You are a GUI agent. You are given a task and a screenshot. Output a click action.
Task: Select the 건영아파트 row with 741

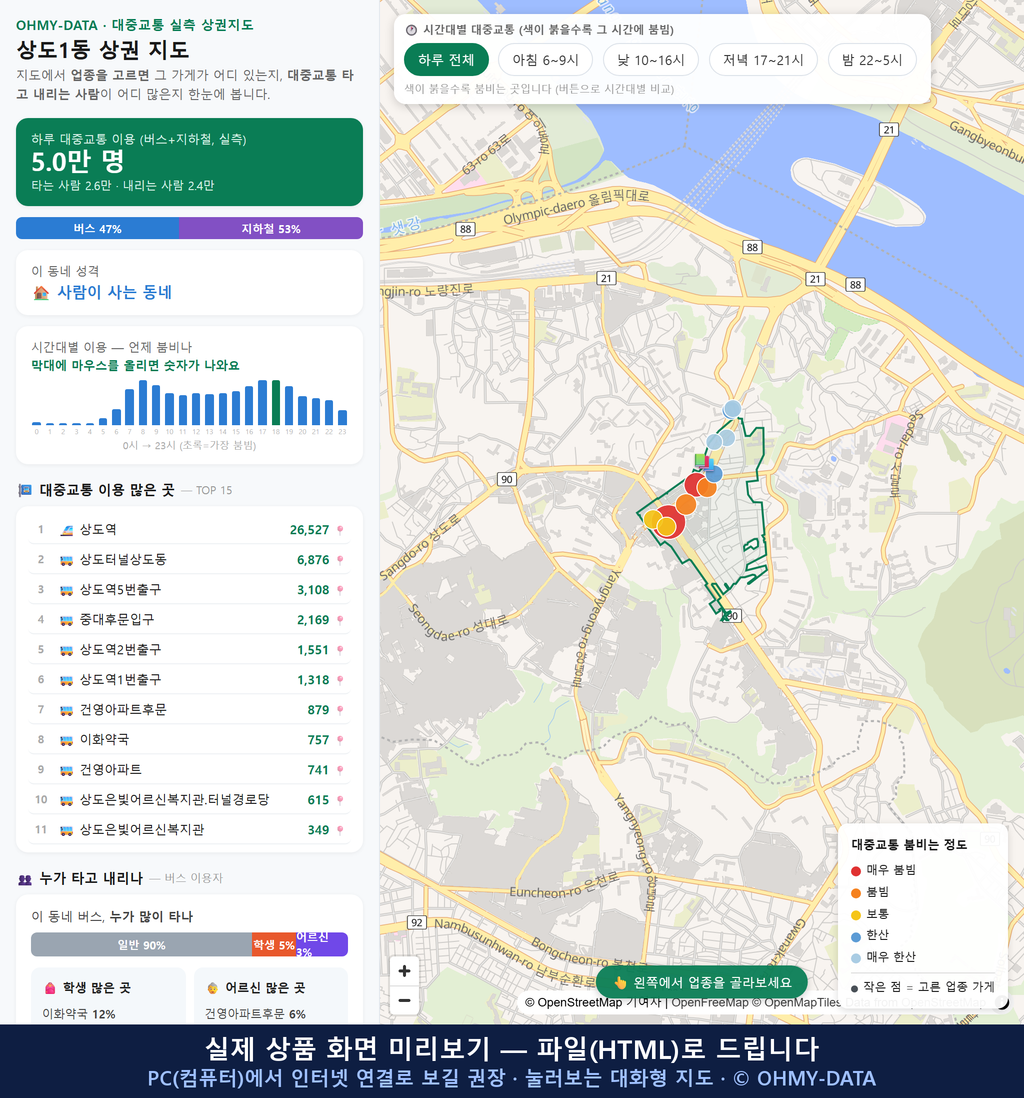[189, 770]
